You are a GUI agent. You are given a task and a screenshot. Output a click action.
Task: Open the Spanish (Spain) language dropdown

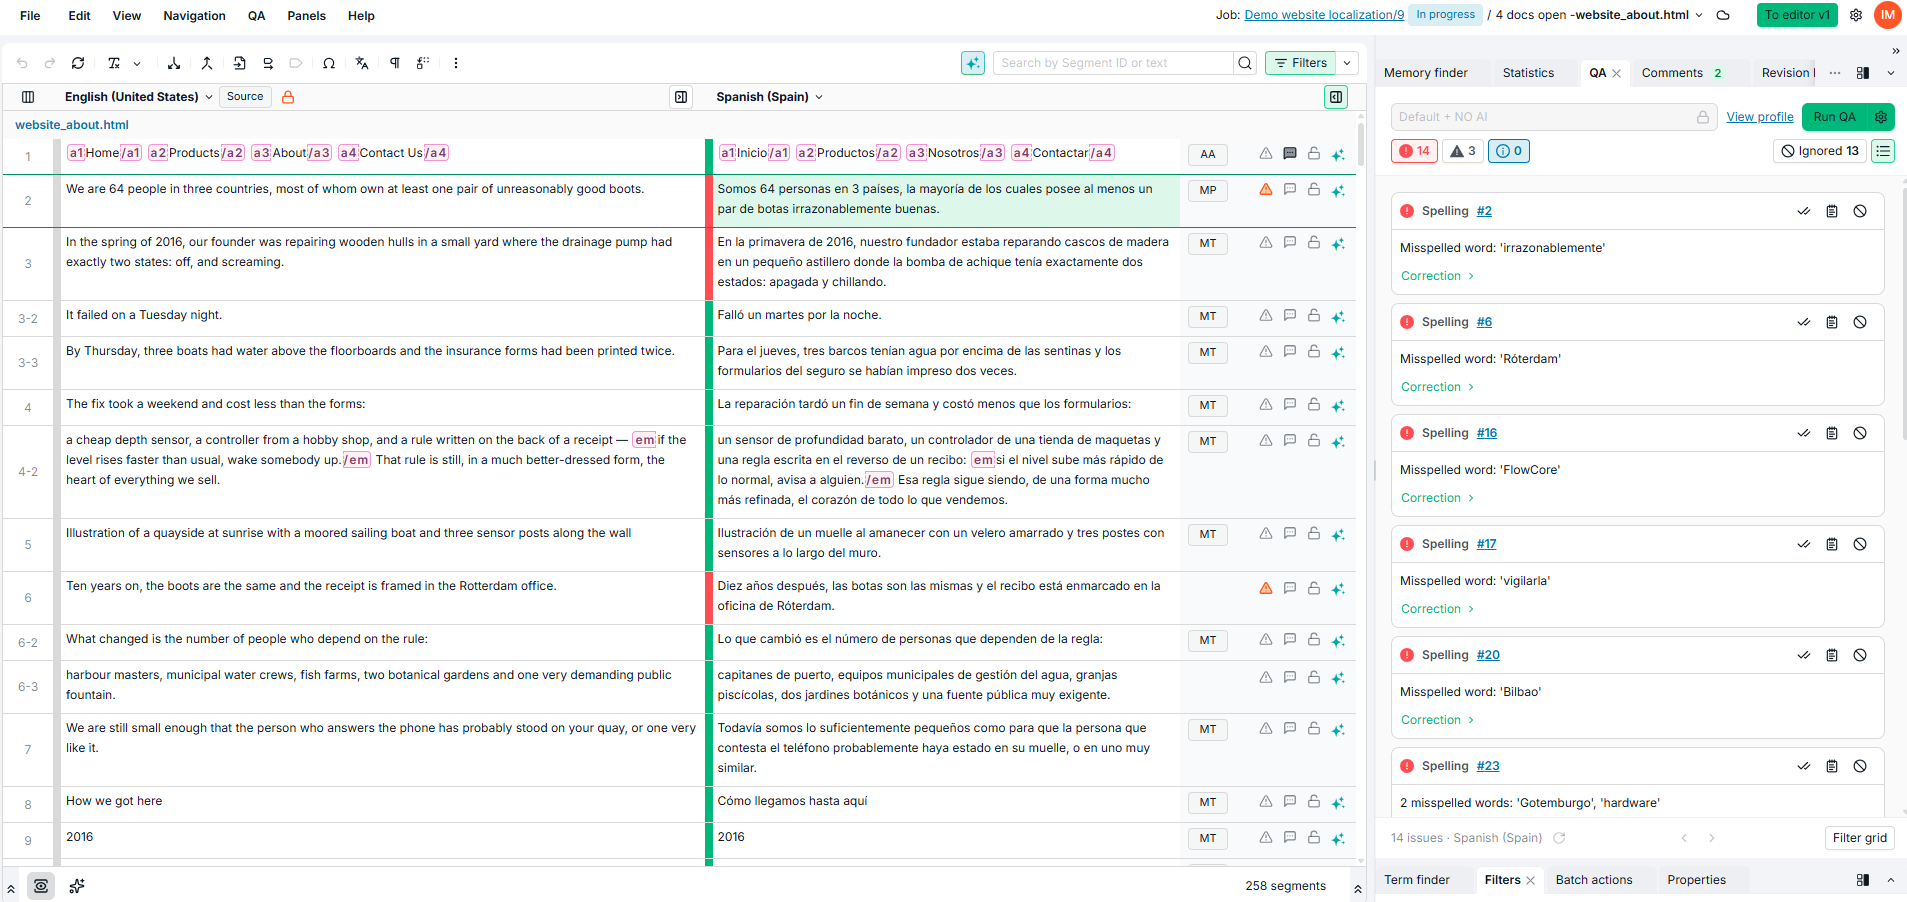[x=769, y=97]
